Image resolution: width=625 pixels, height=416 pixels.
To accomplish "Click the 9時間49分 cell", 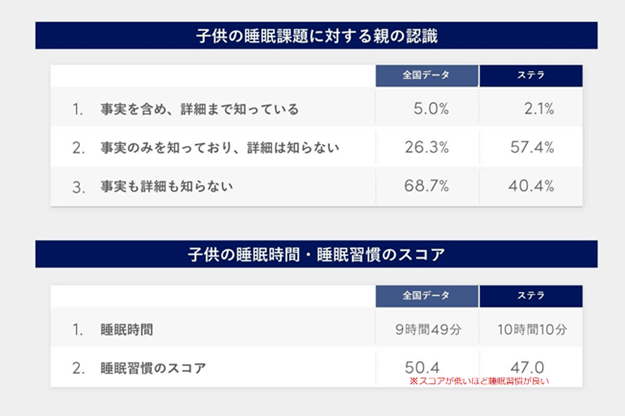I will click(x=427, y=329).
